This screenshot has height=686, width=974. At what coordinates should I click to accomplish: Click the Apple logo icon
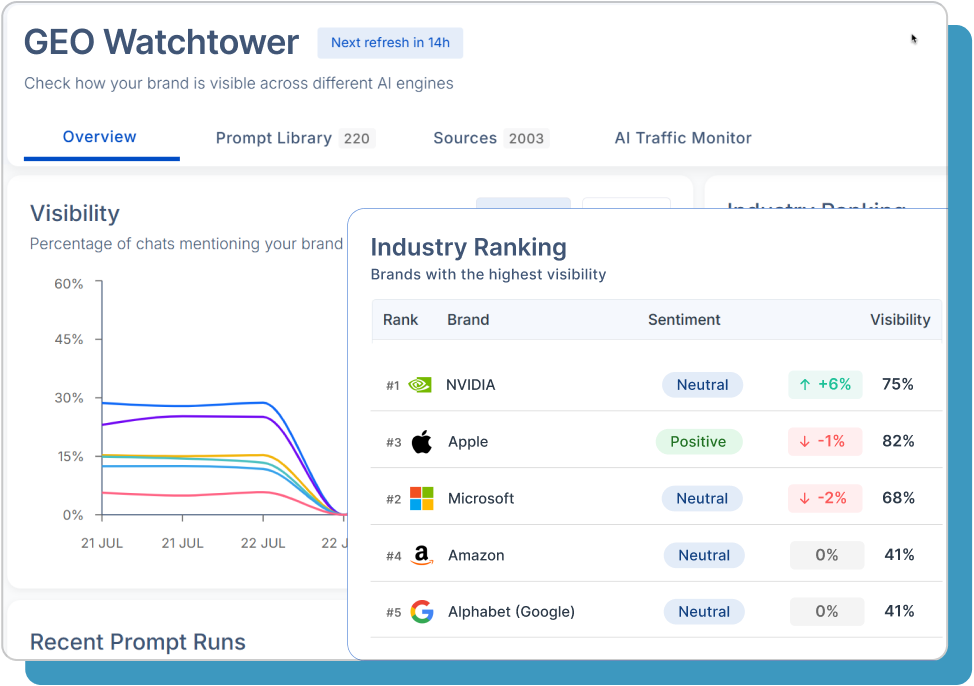coord(422,442)
